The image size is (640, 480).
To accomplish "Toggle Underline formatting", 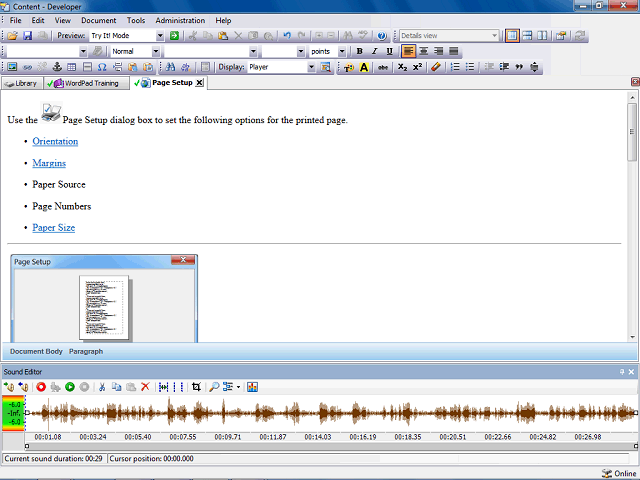I will (x=389, y=51).
